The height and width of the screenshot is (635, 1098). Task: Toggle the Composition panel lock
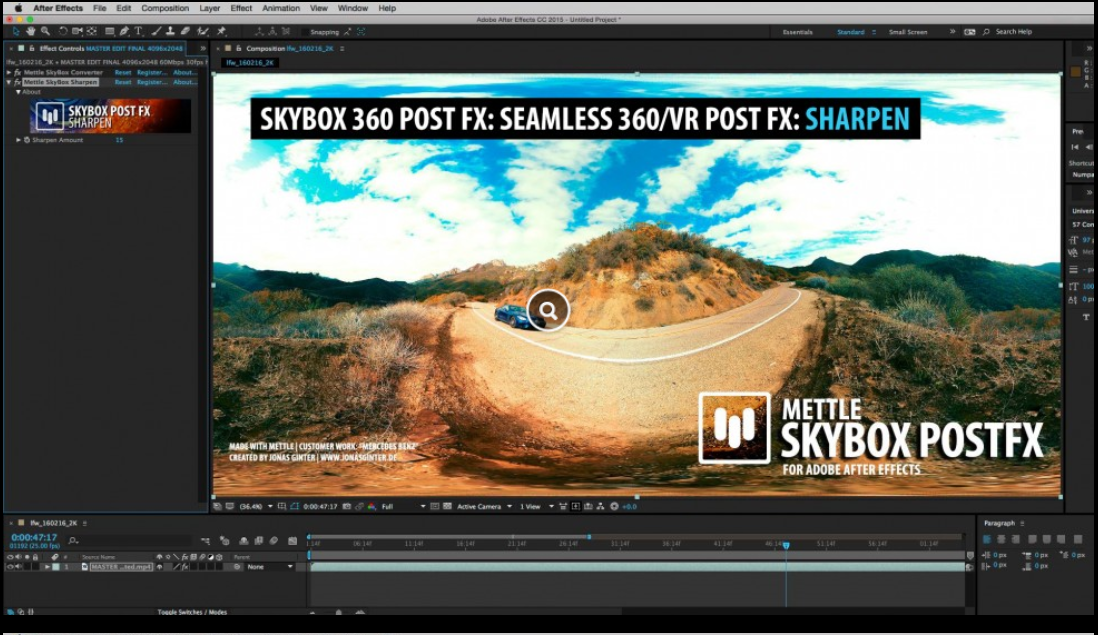[x=239, y=48]
